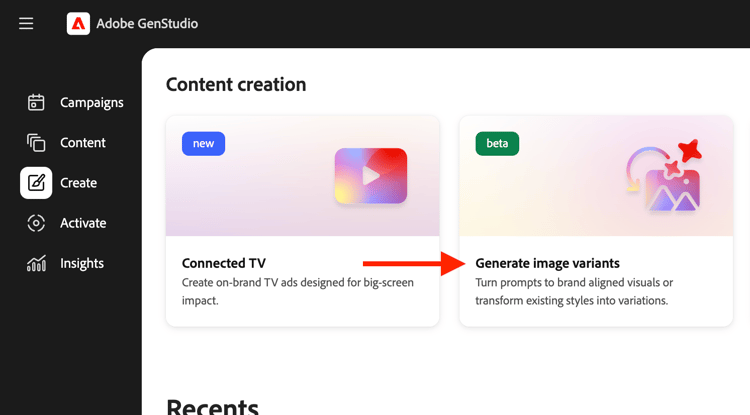Select Create in the sidebar

(78, 183)
